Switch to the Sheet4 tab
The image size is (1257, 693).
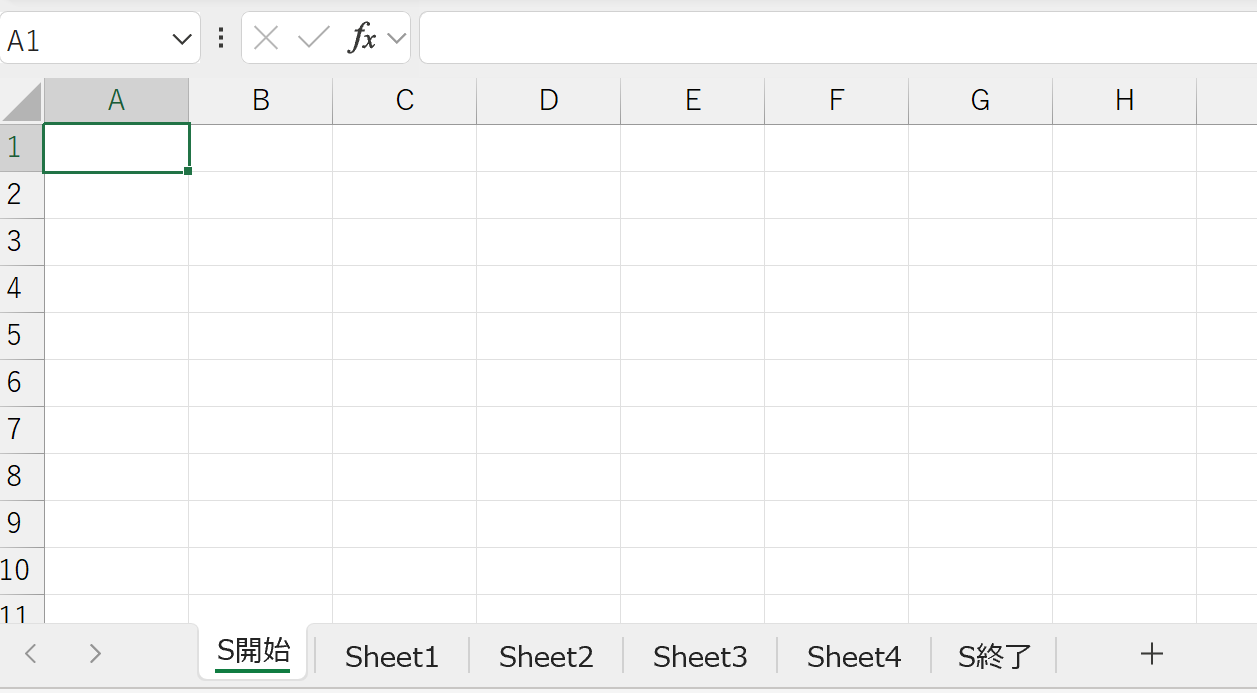point(854,656)
